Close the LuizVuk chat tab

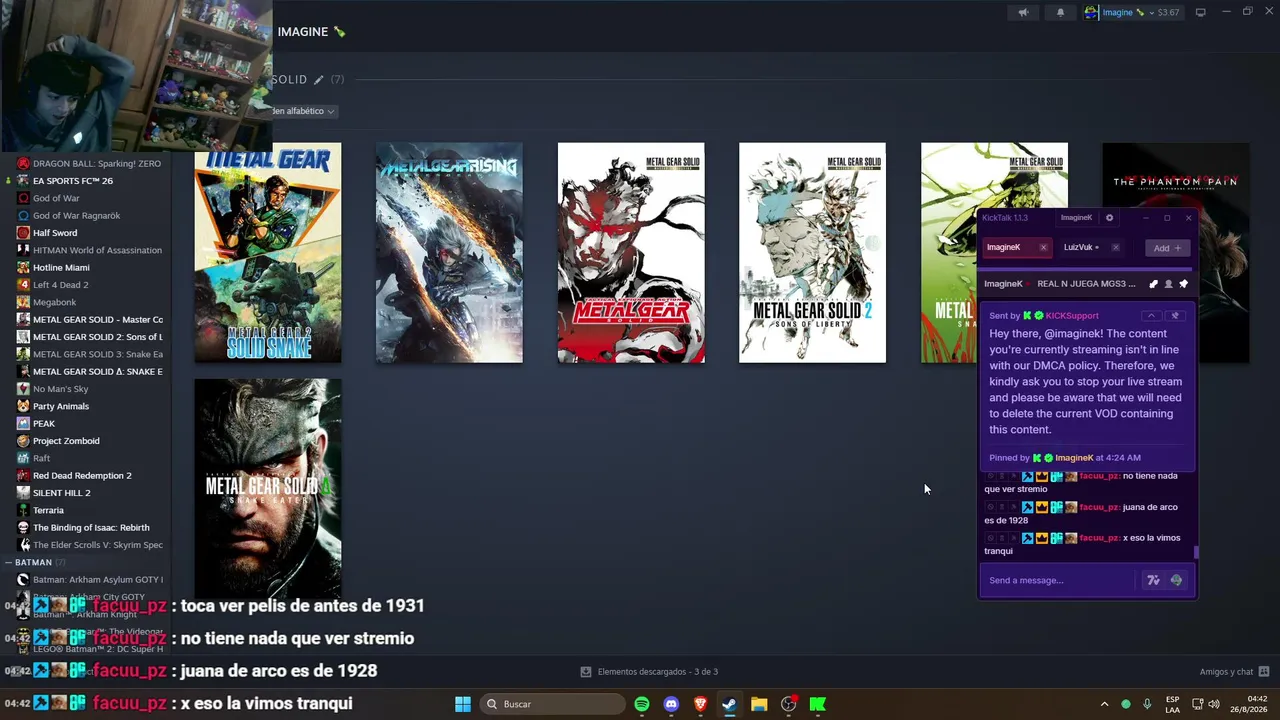pos(1115,248)
